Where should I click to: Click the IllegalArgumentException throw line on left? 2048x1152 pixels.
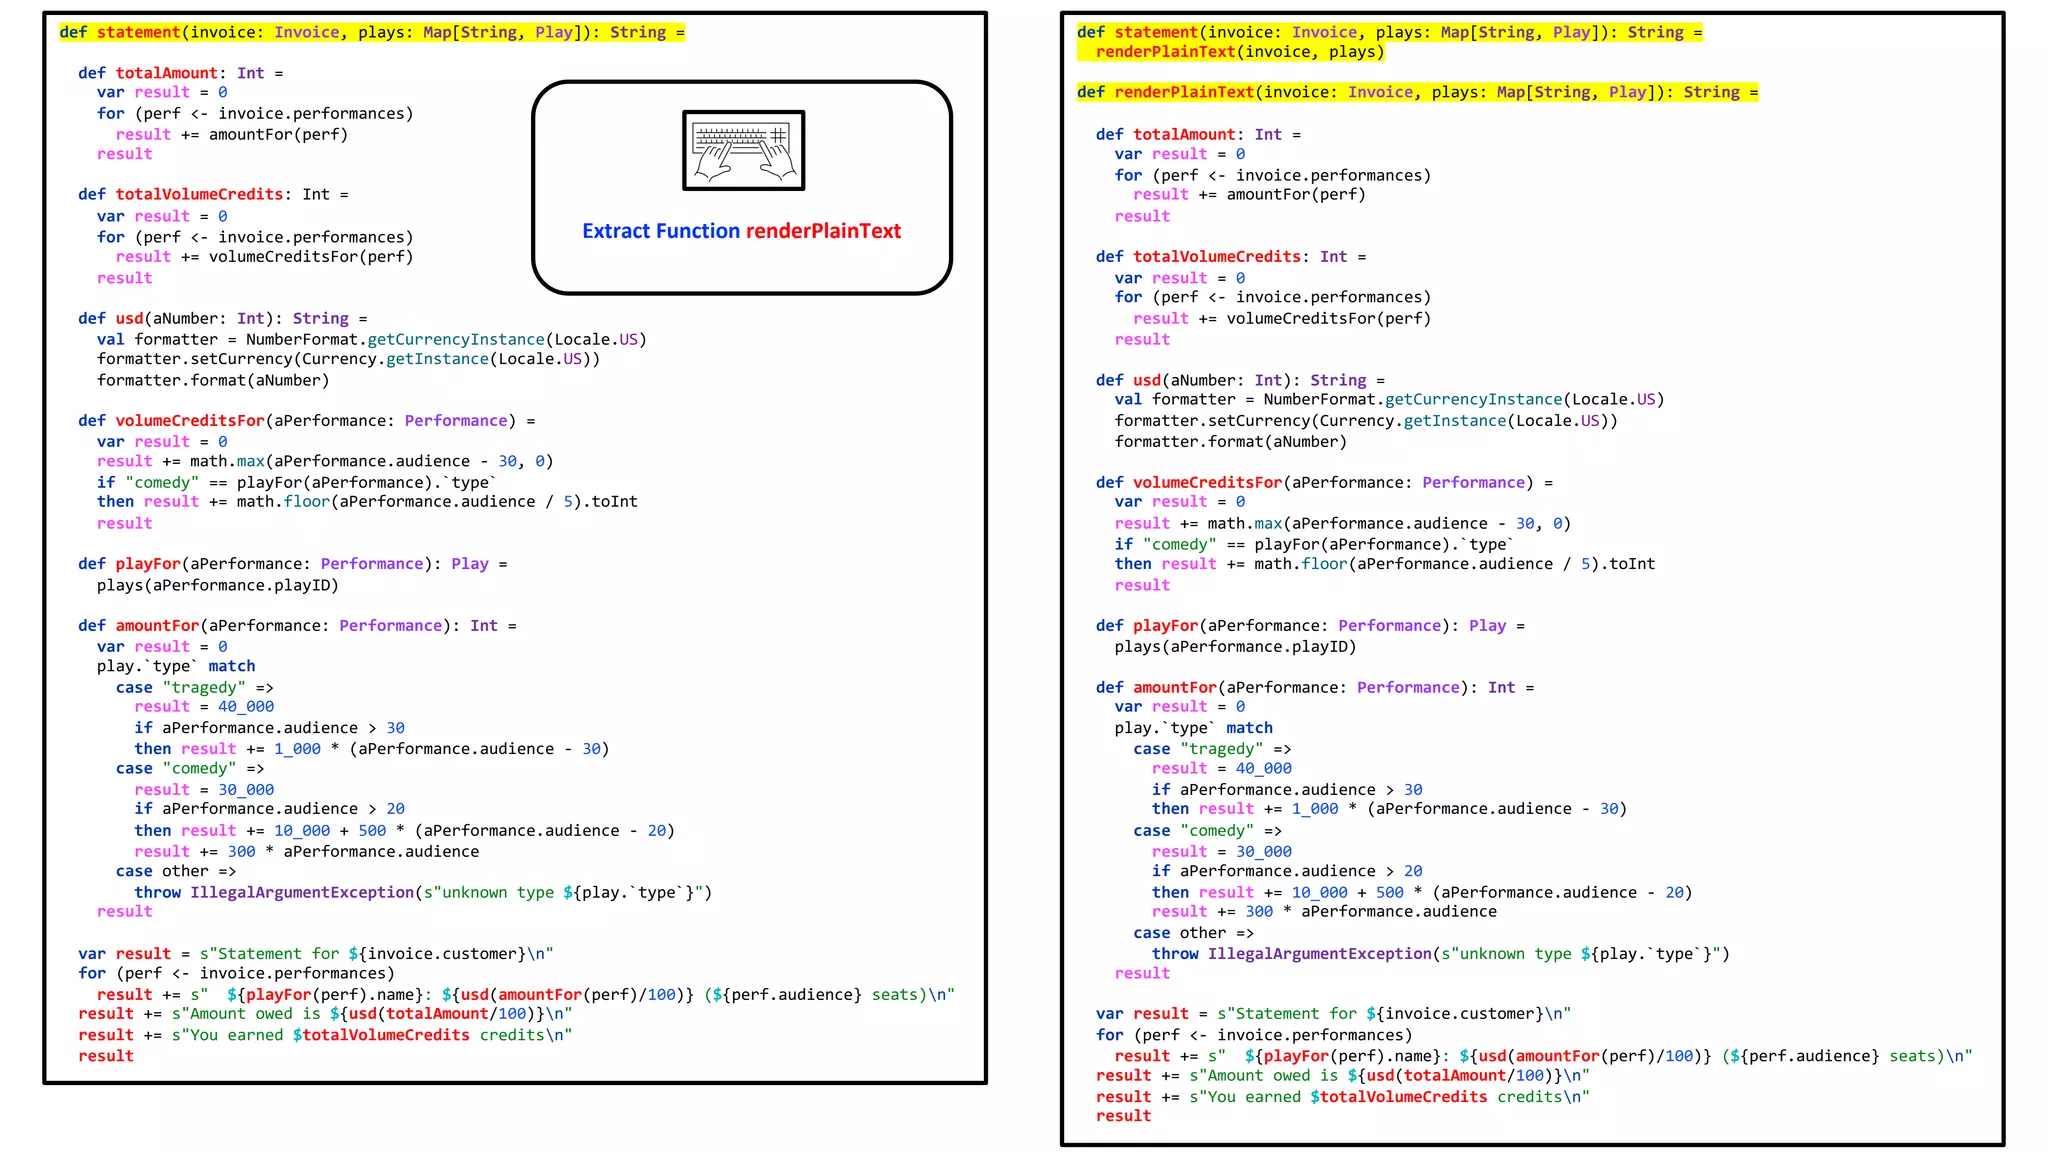pos(423,892)
